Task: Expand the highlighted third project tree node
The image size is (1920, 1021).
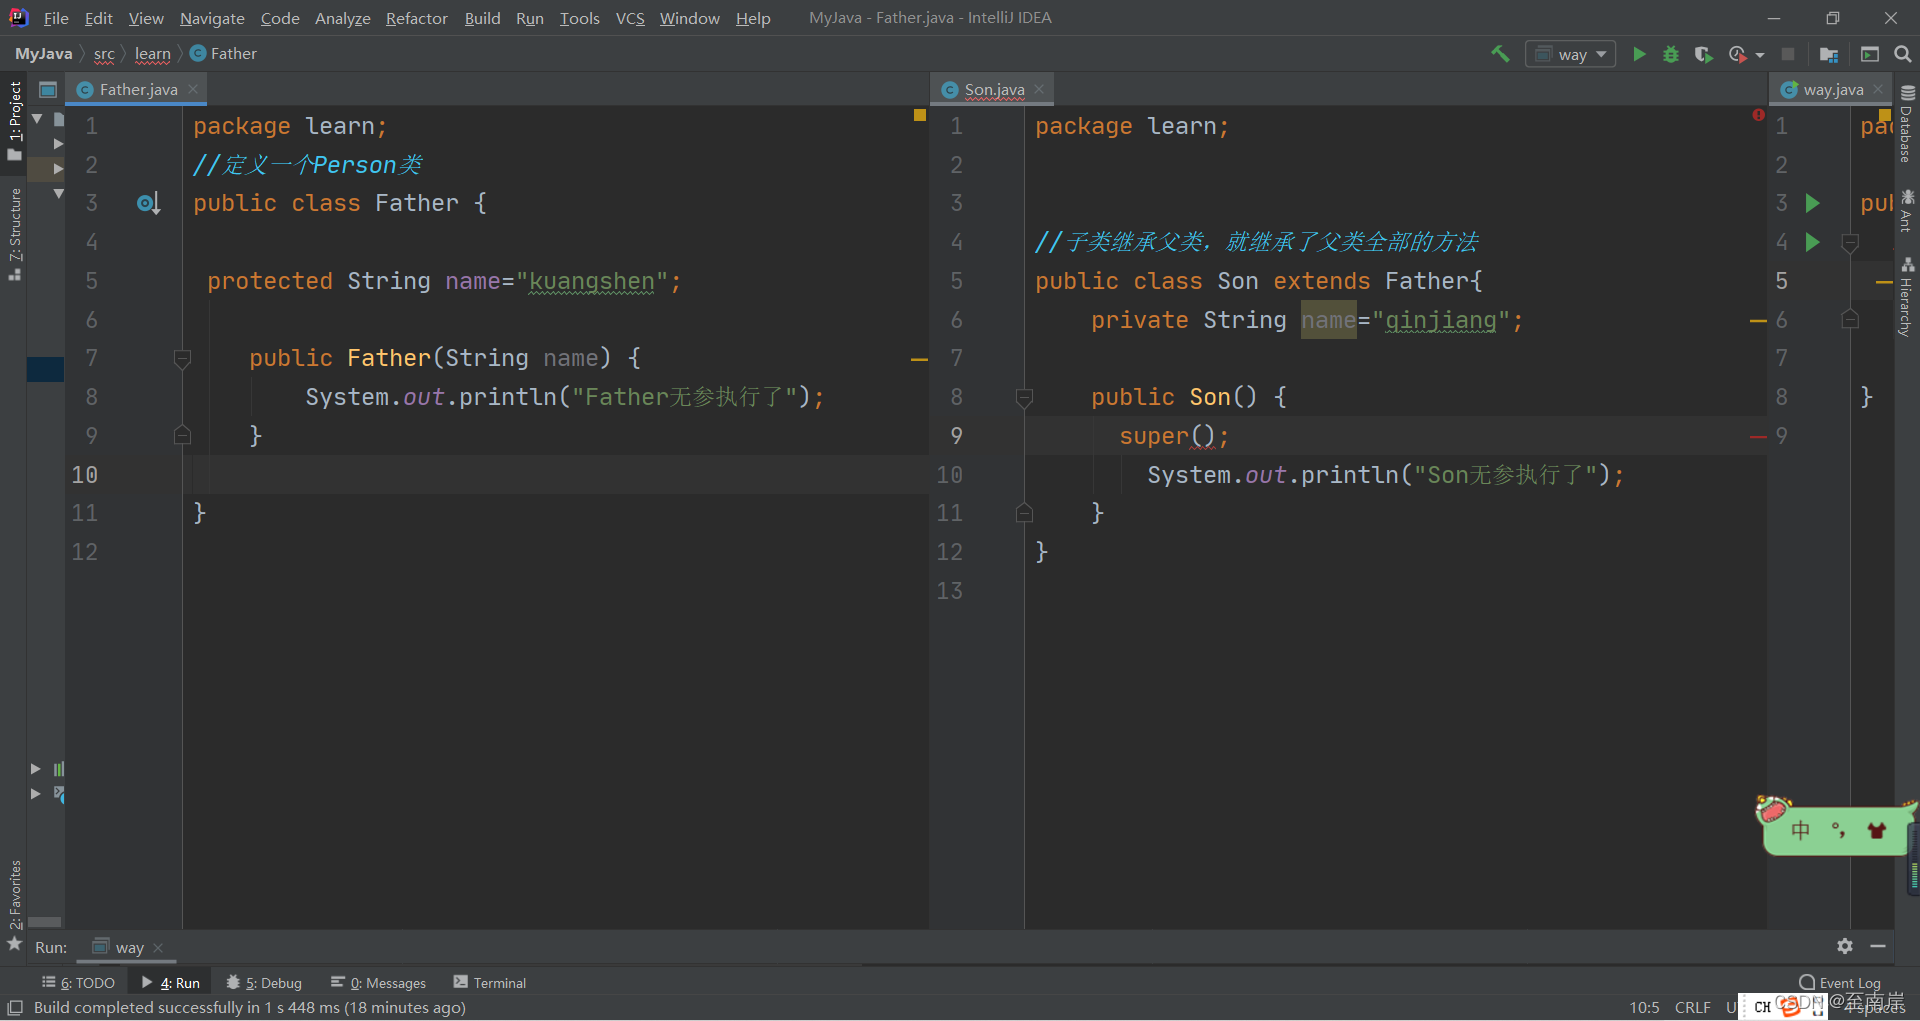Action: click(x=58, y=169)
